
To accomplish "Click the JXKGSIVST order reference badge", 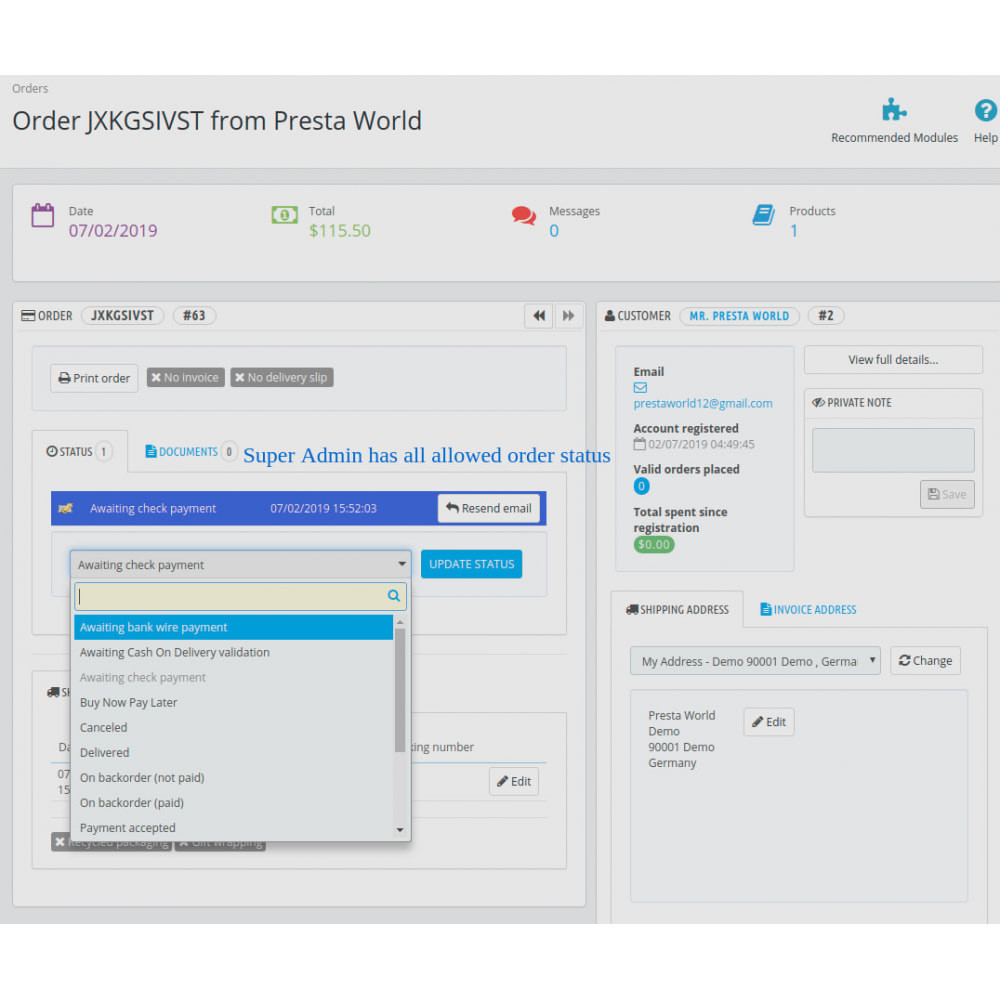I will (122, 316).
